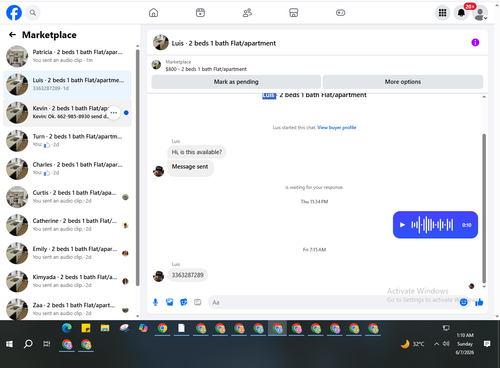Open Curtis's conversation
Image resolution: width=500 pixels, height=368 pixels.
point(67,197)
